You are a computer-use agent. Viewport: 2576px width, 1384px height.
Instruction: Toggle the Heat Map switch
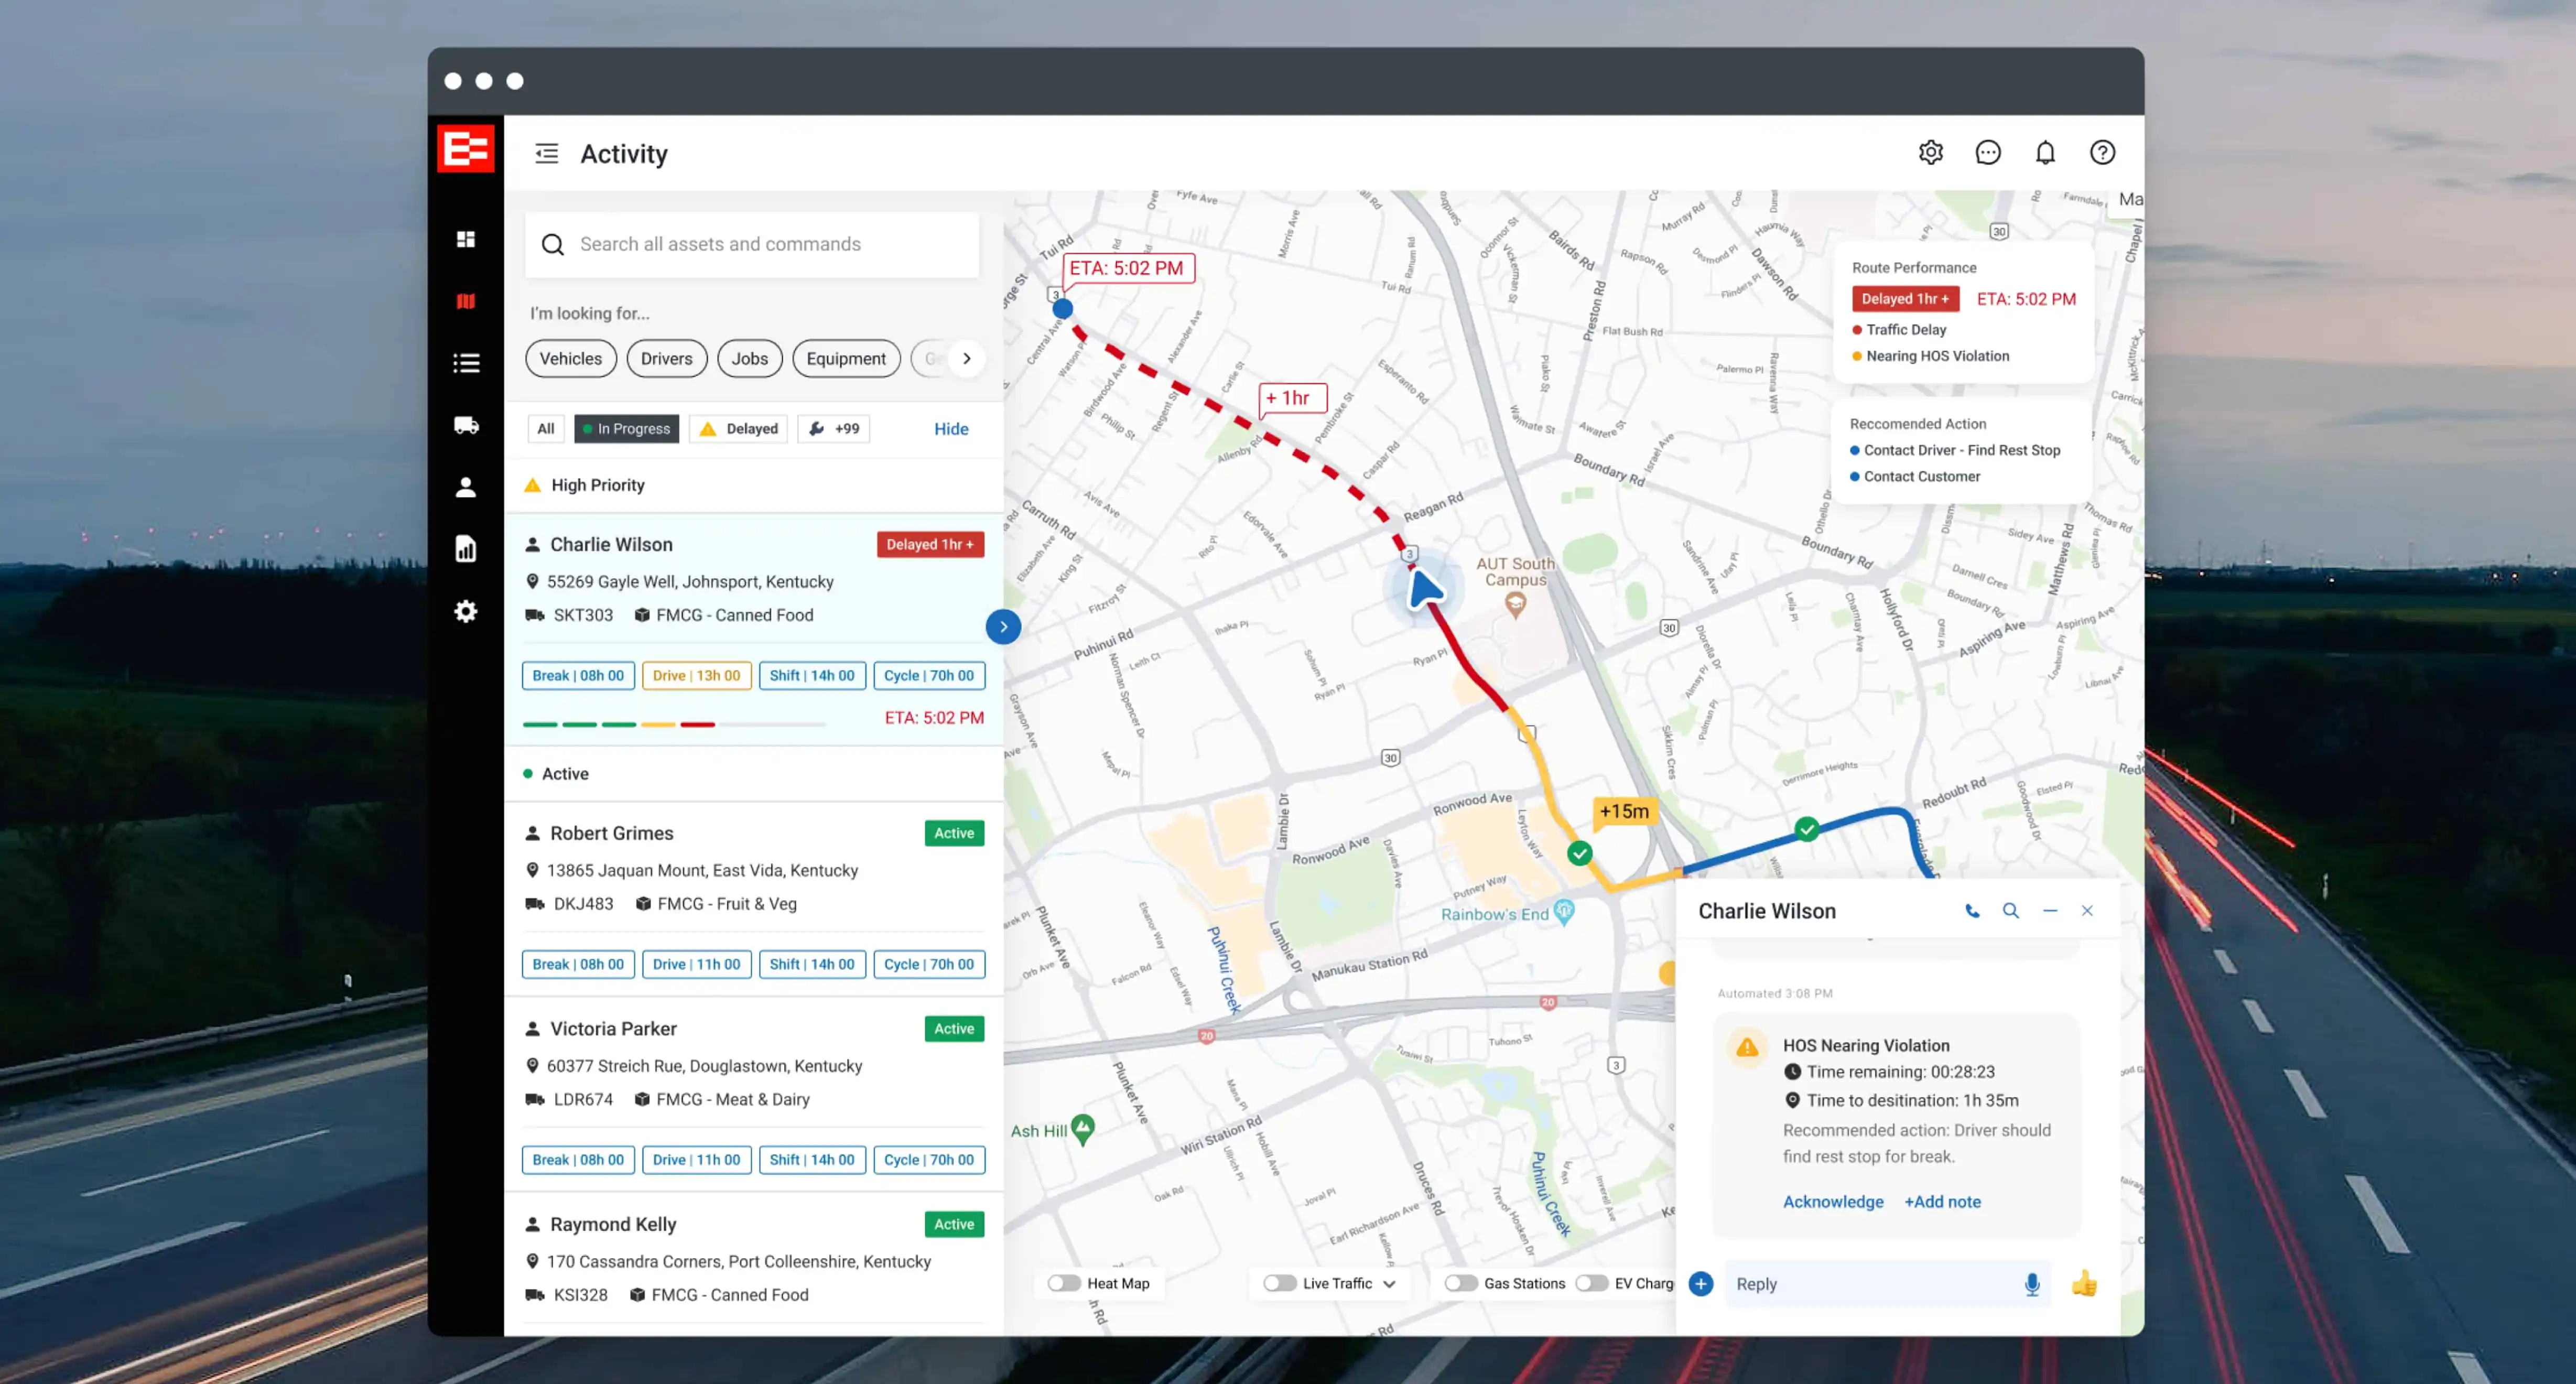[1064, 1283]
